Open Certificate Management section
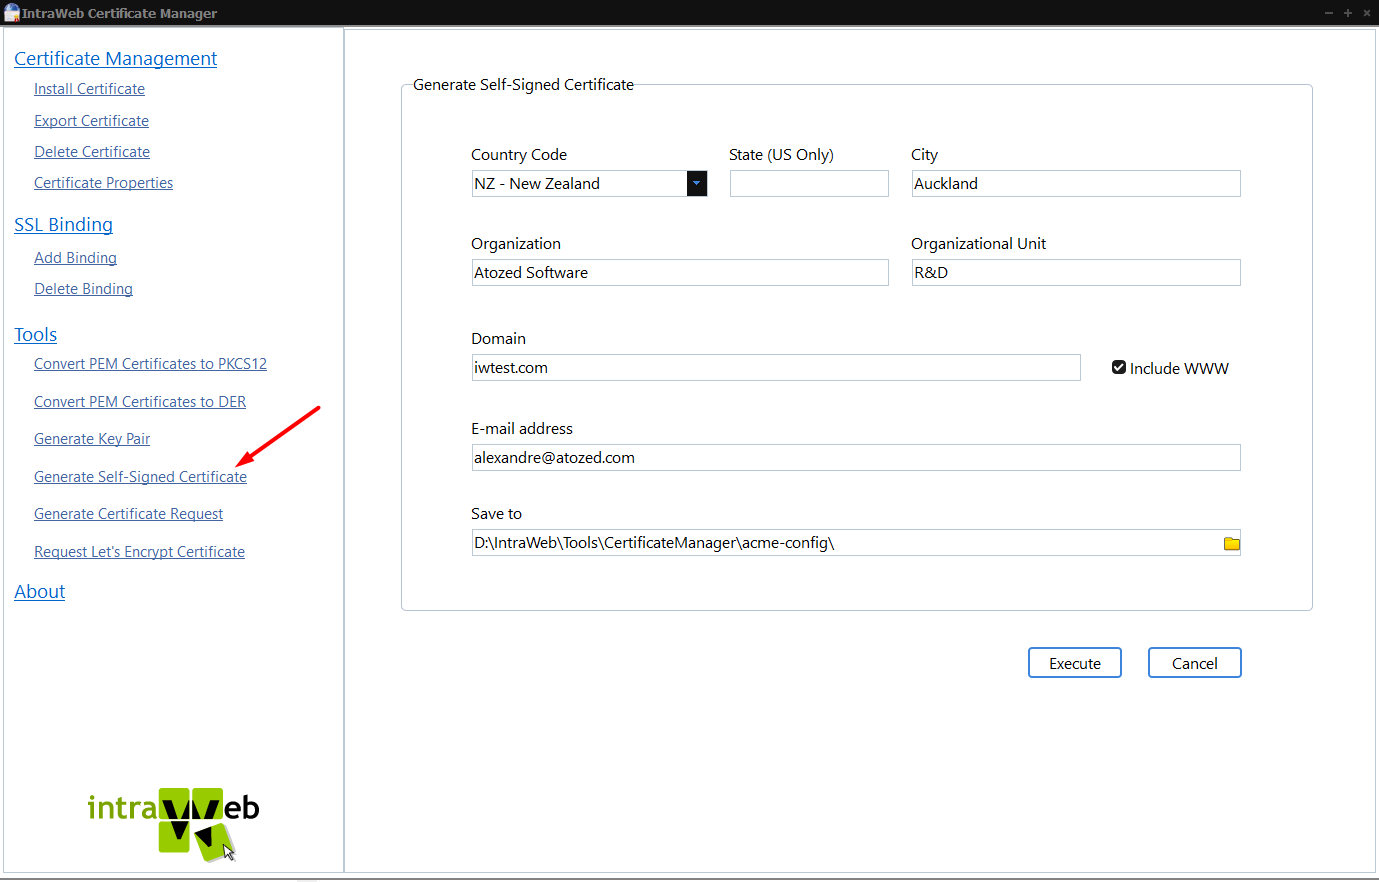Screen dimensions: 1379x882 click(x=115, y=59)
